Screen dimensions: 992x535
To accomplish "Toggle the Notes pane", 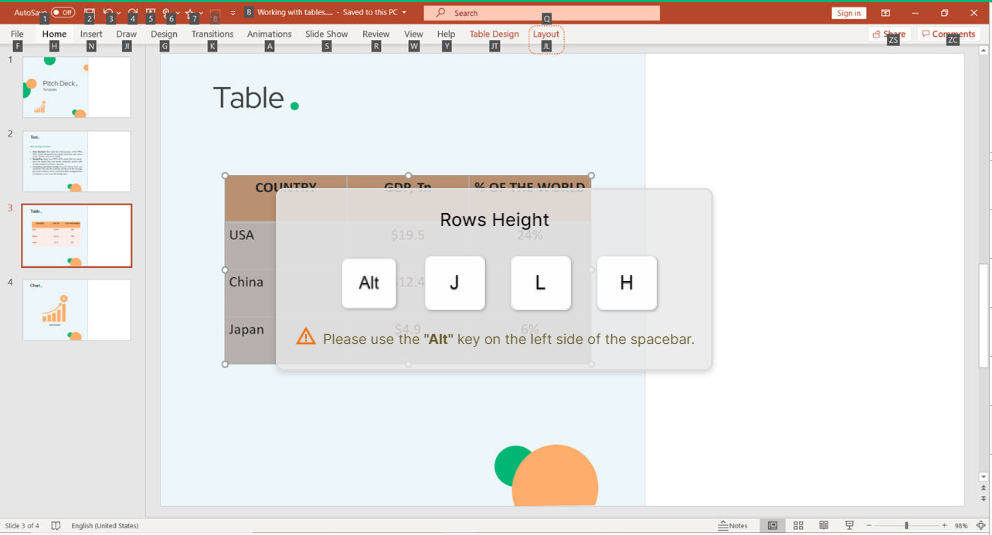I will pyautogui.click(x=733, y=526).
